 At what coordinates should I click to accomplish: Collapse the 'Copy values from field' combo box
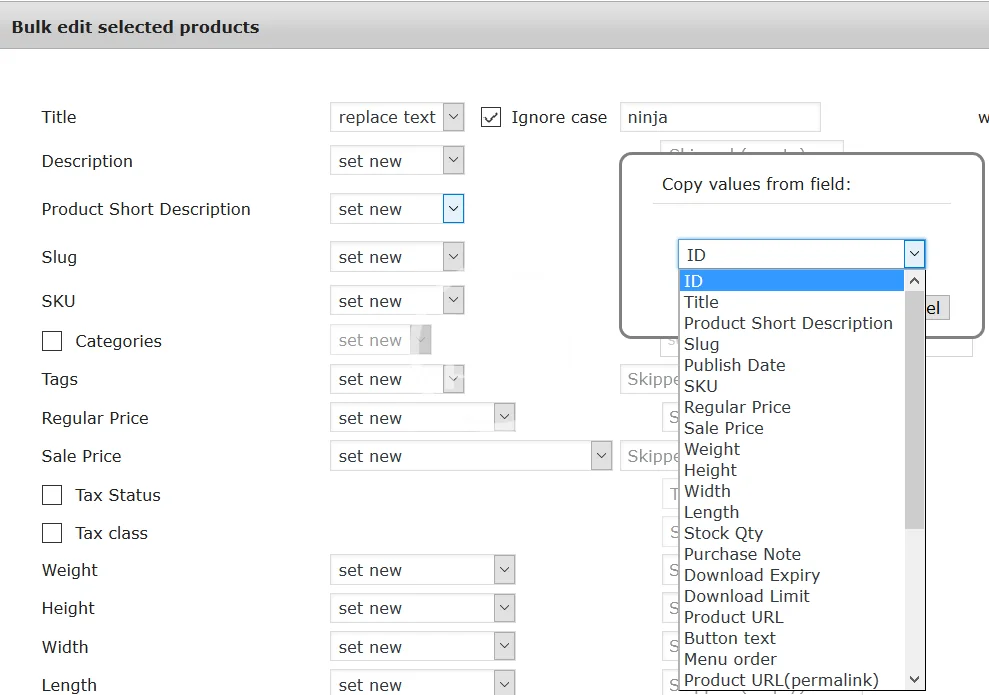pos(914,254)
